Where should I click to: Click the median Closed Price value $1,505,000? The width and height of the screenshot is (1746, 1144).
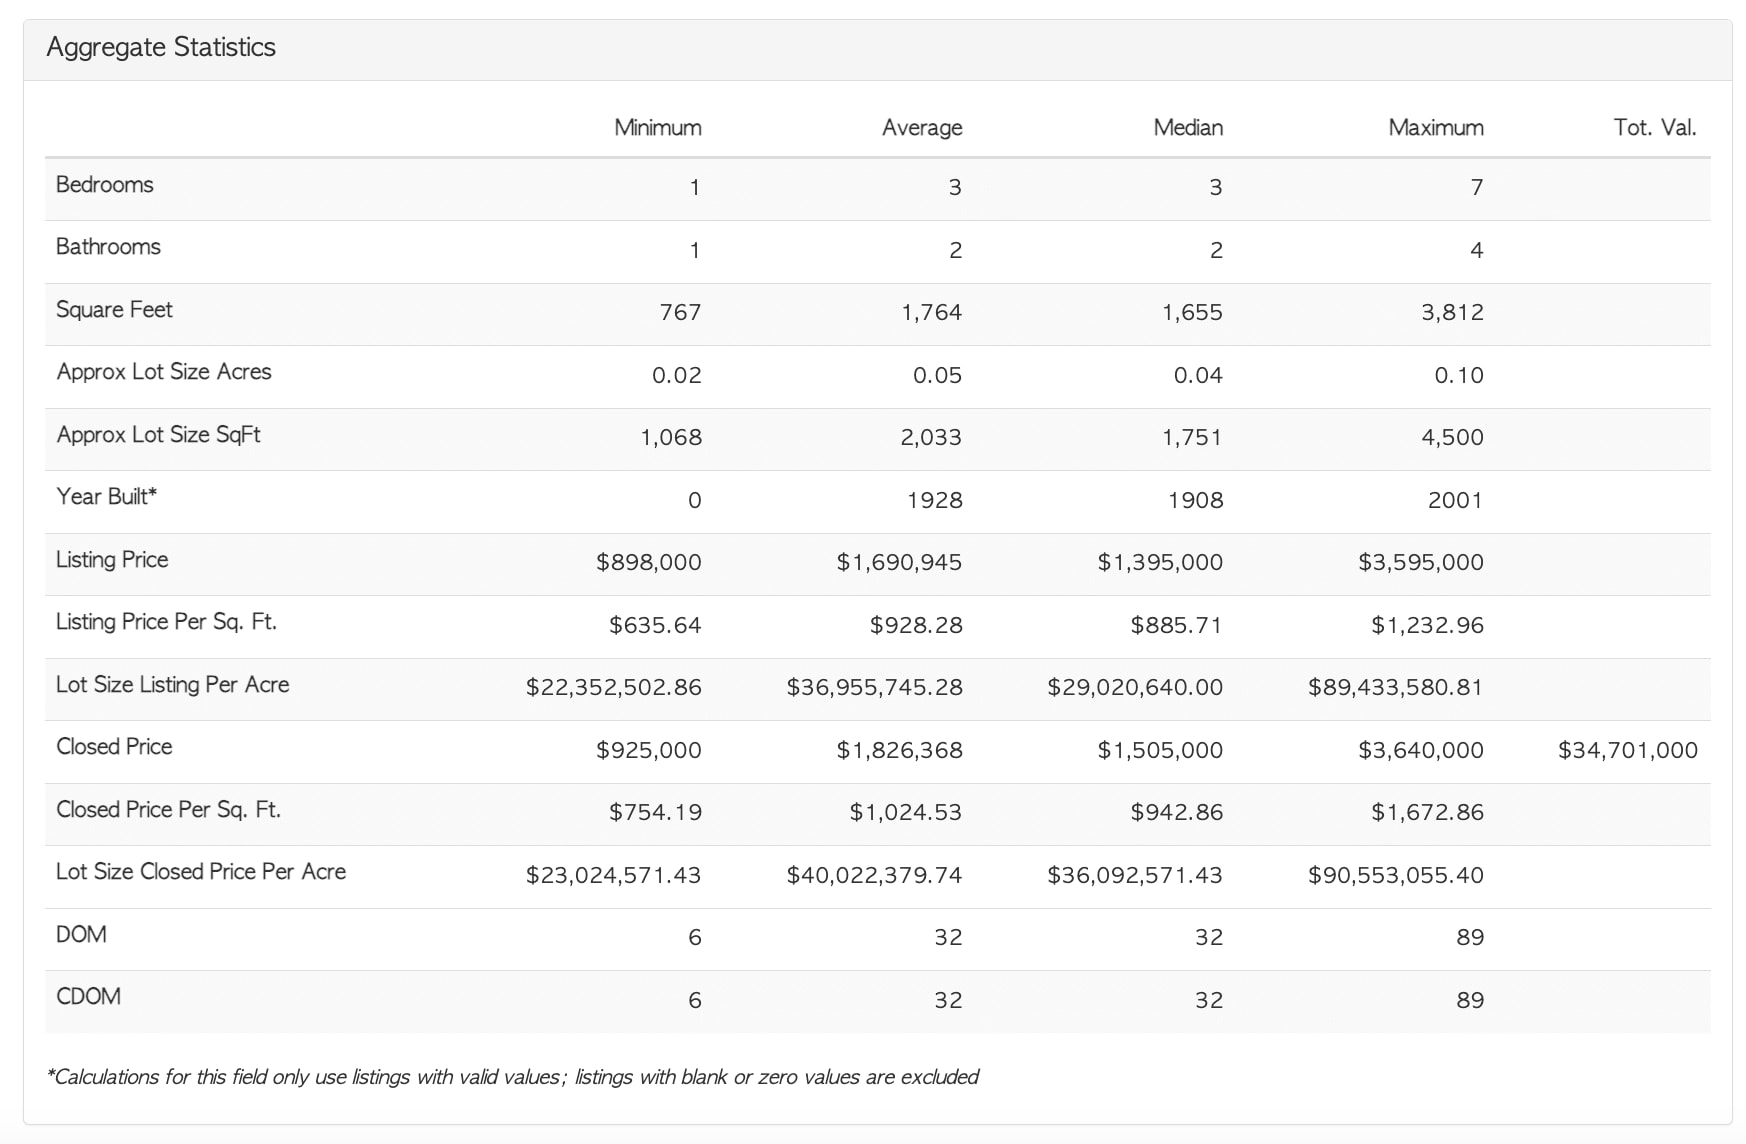[x=1160, y=750]
